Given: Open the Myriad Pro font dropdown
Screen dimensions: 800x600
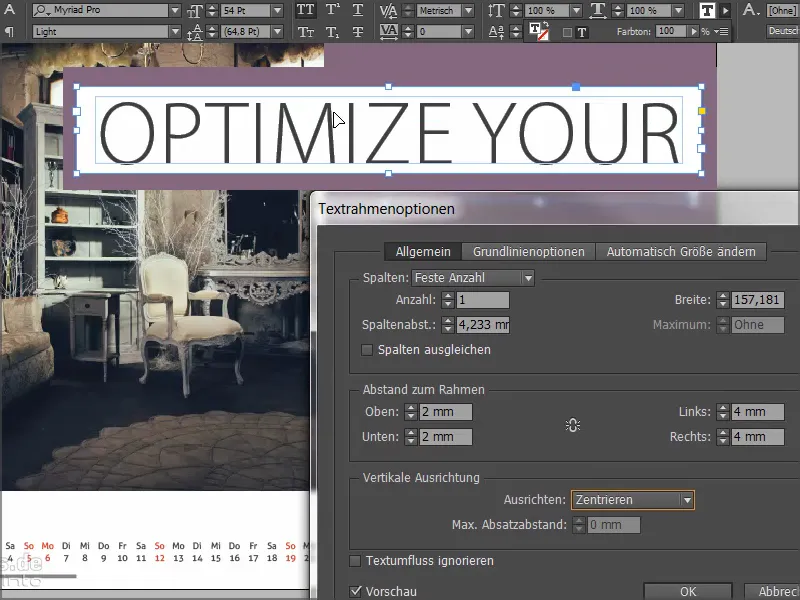Looking at the screenshot, I should pos(175,10).
